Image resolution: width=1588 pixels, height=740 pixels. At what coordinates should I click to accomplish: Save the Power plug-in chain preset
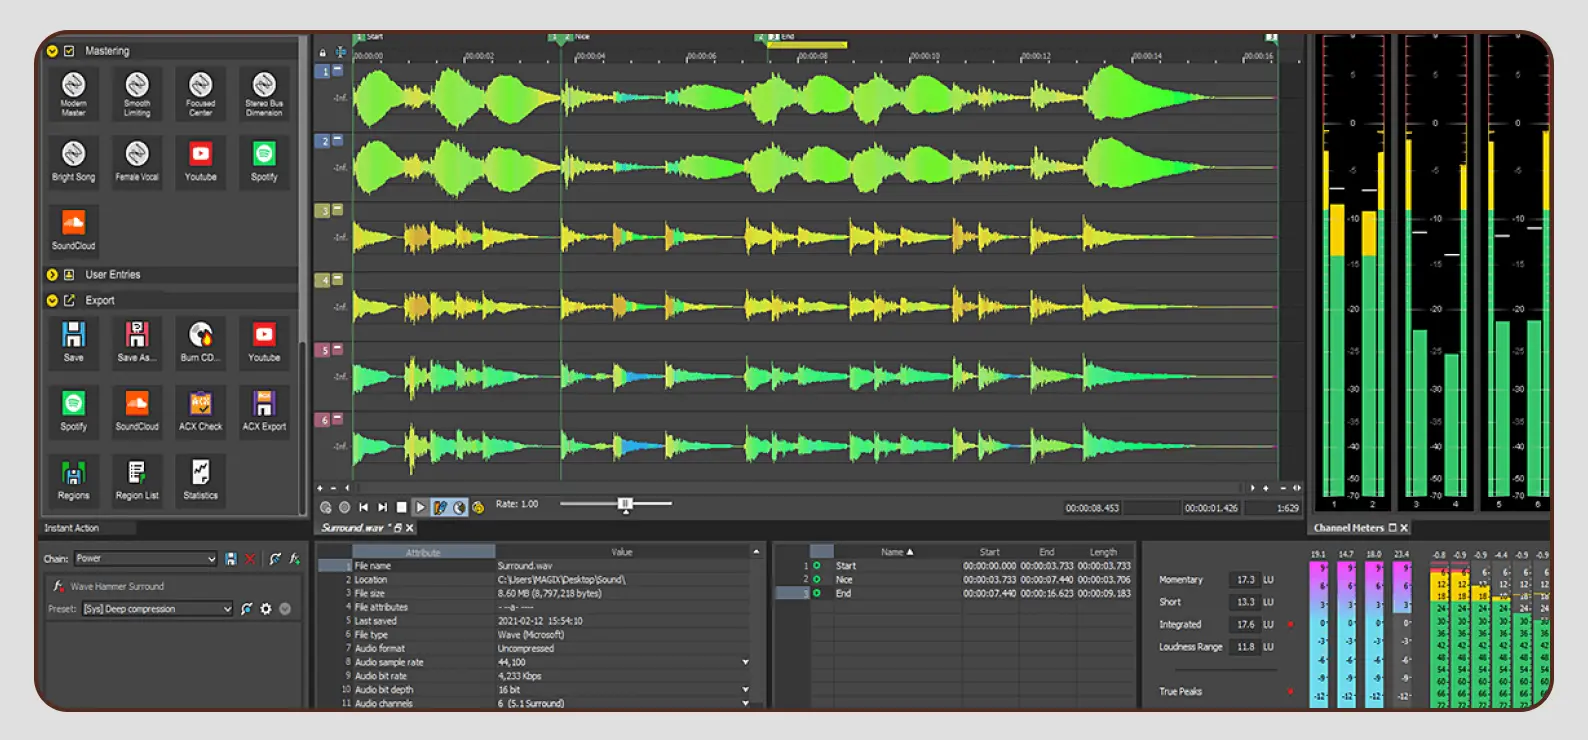pos(231,559)
